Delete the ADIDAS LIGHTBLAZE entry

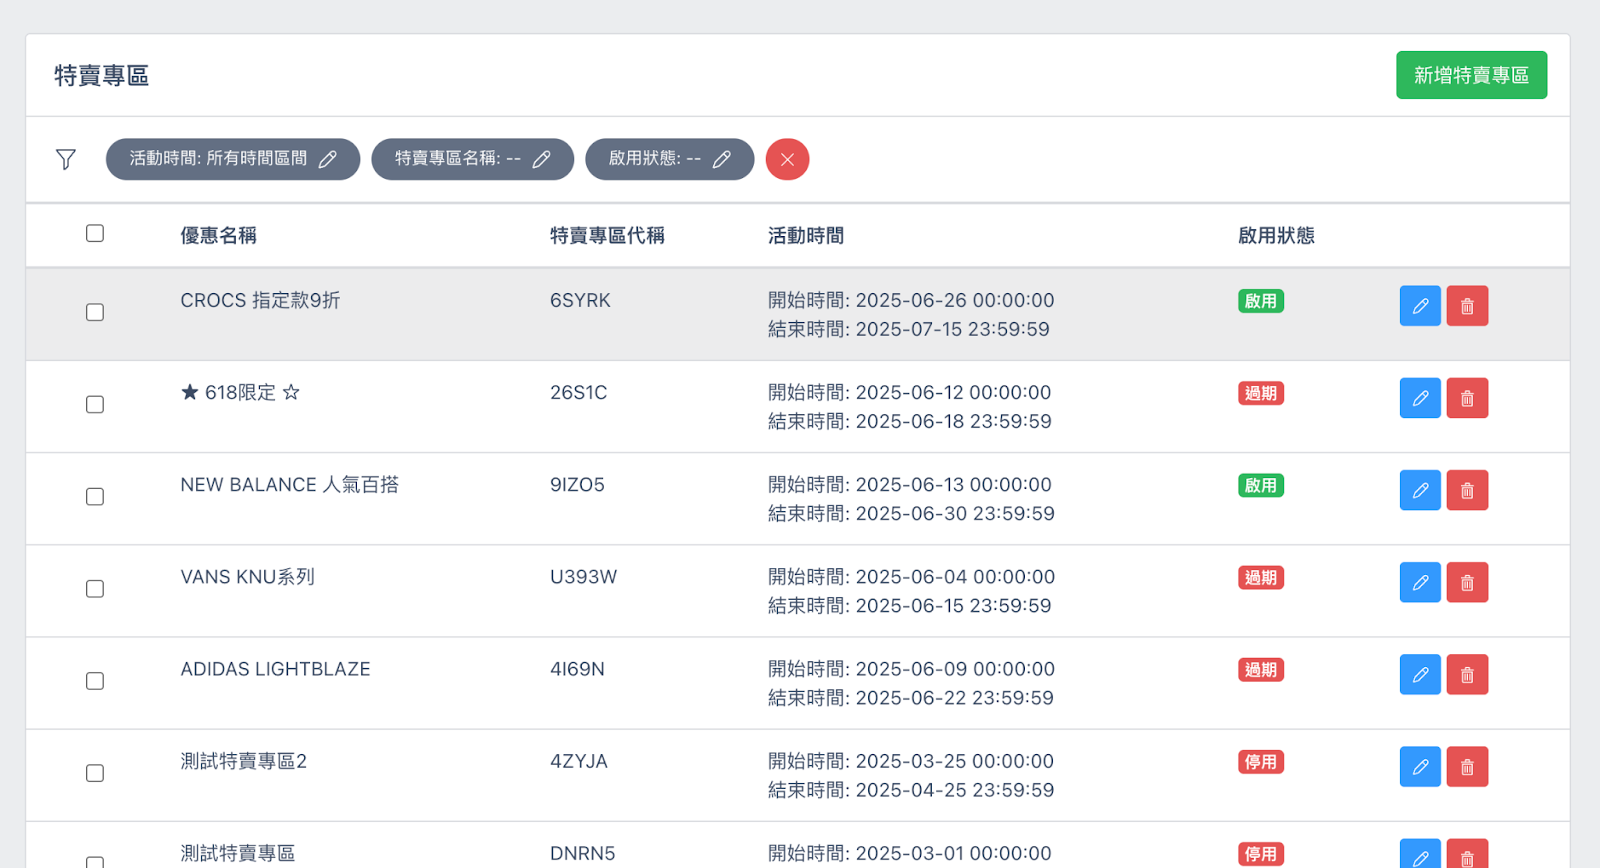pos(1467,674)
